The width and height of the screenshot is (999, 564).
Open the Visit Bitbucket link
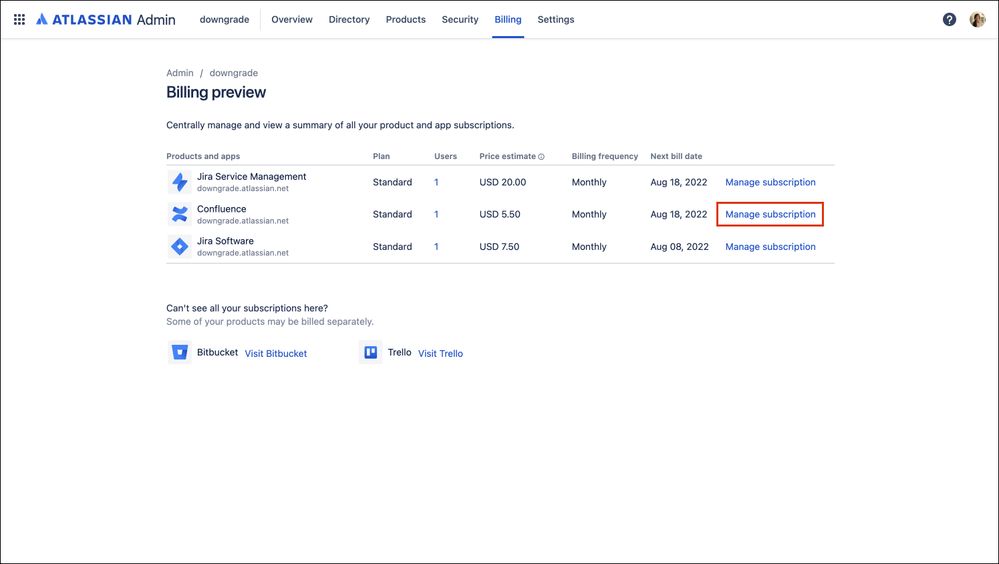tap(276, 354)
